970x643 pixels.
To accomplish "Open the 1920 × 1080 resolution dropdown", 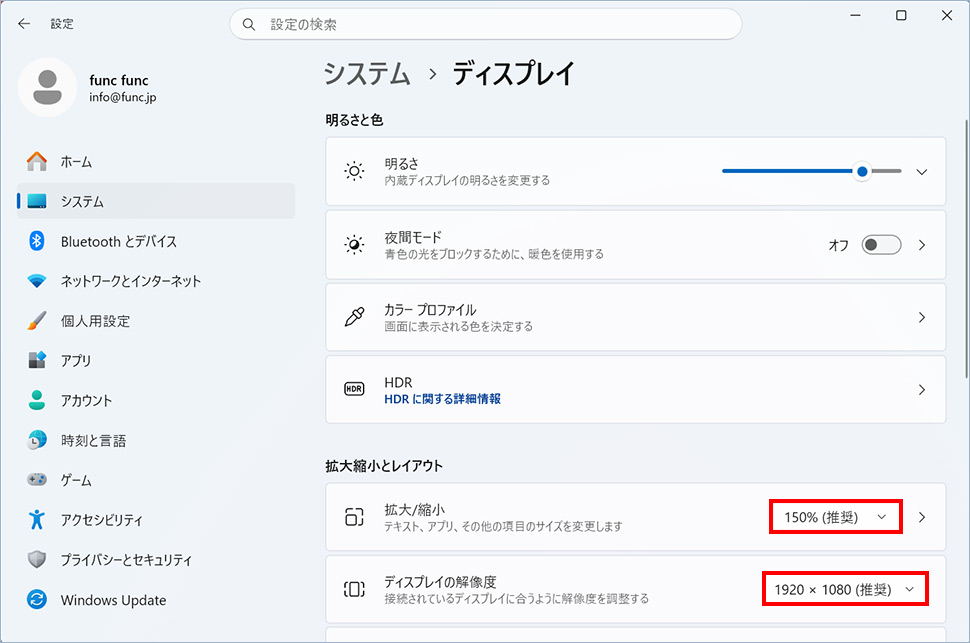I will 844,589.
